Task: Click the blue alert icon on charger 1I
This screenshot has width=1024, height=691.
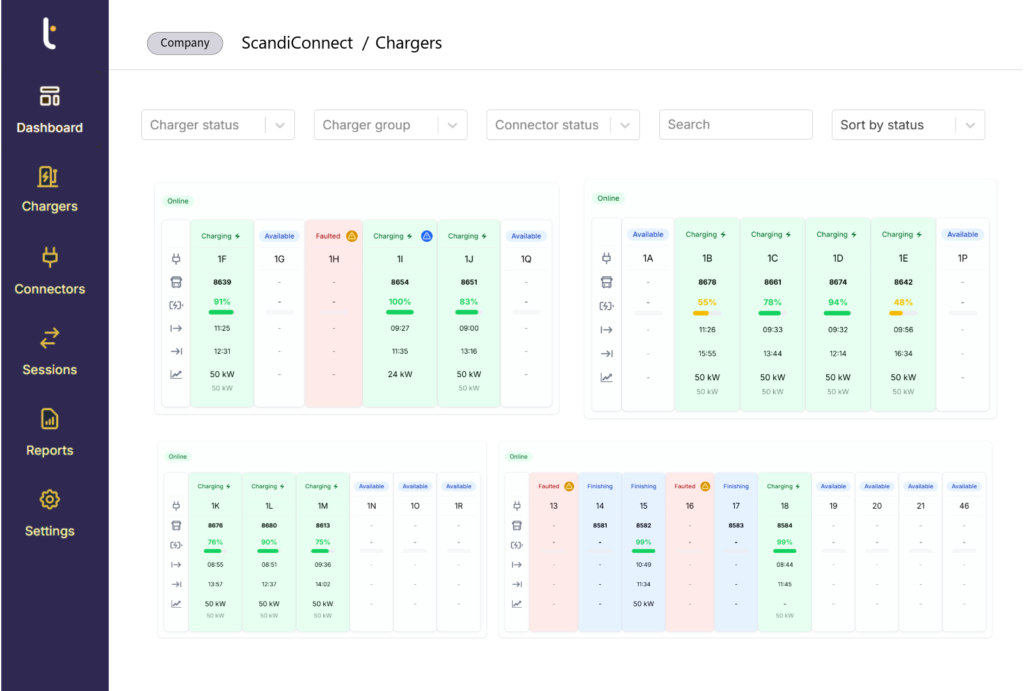Action: point(426,237)
